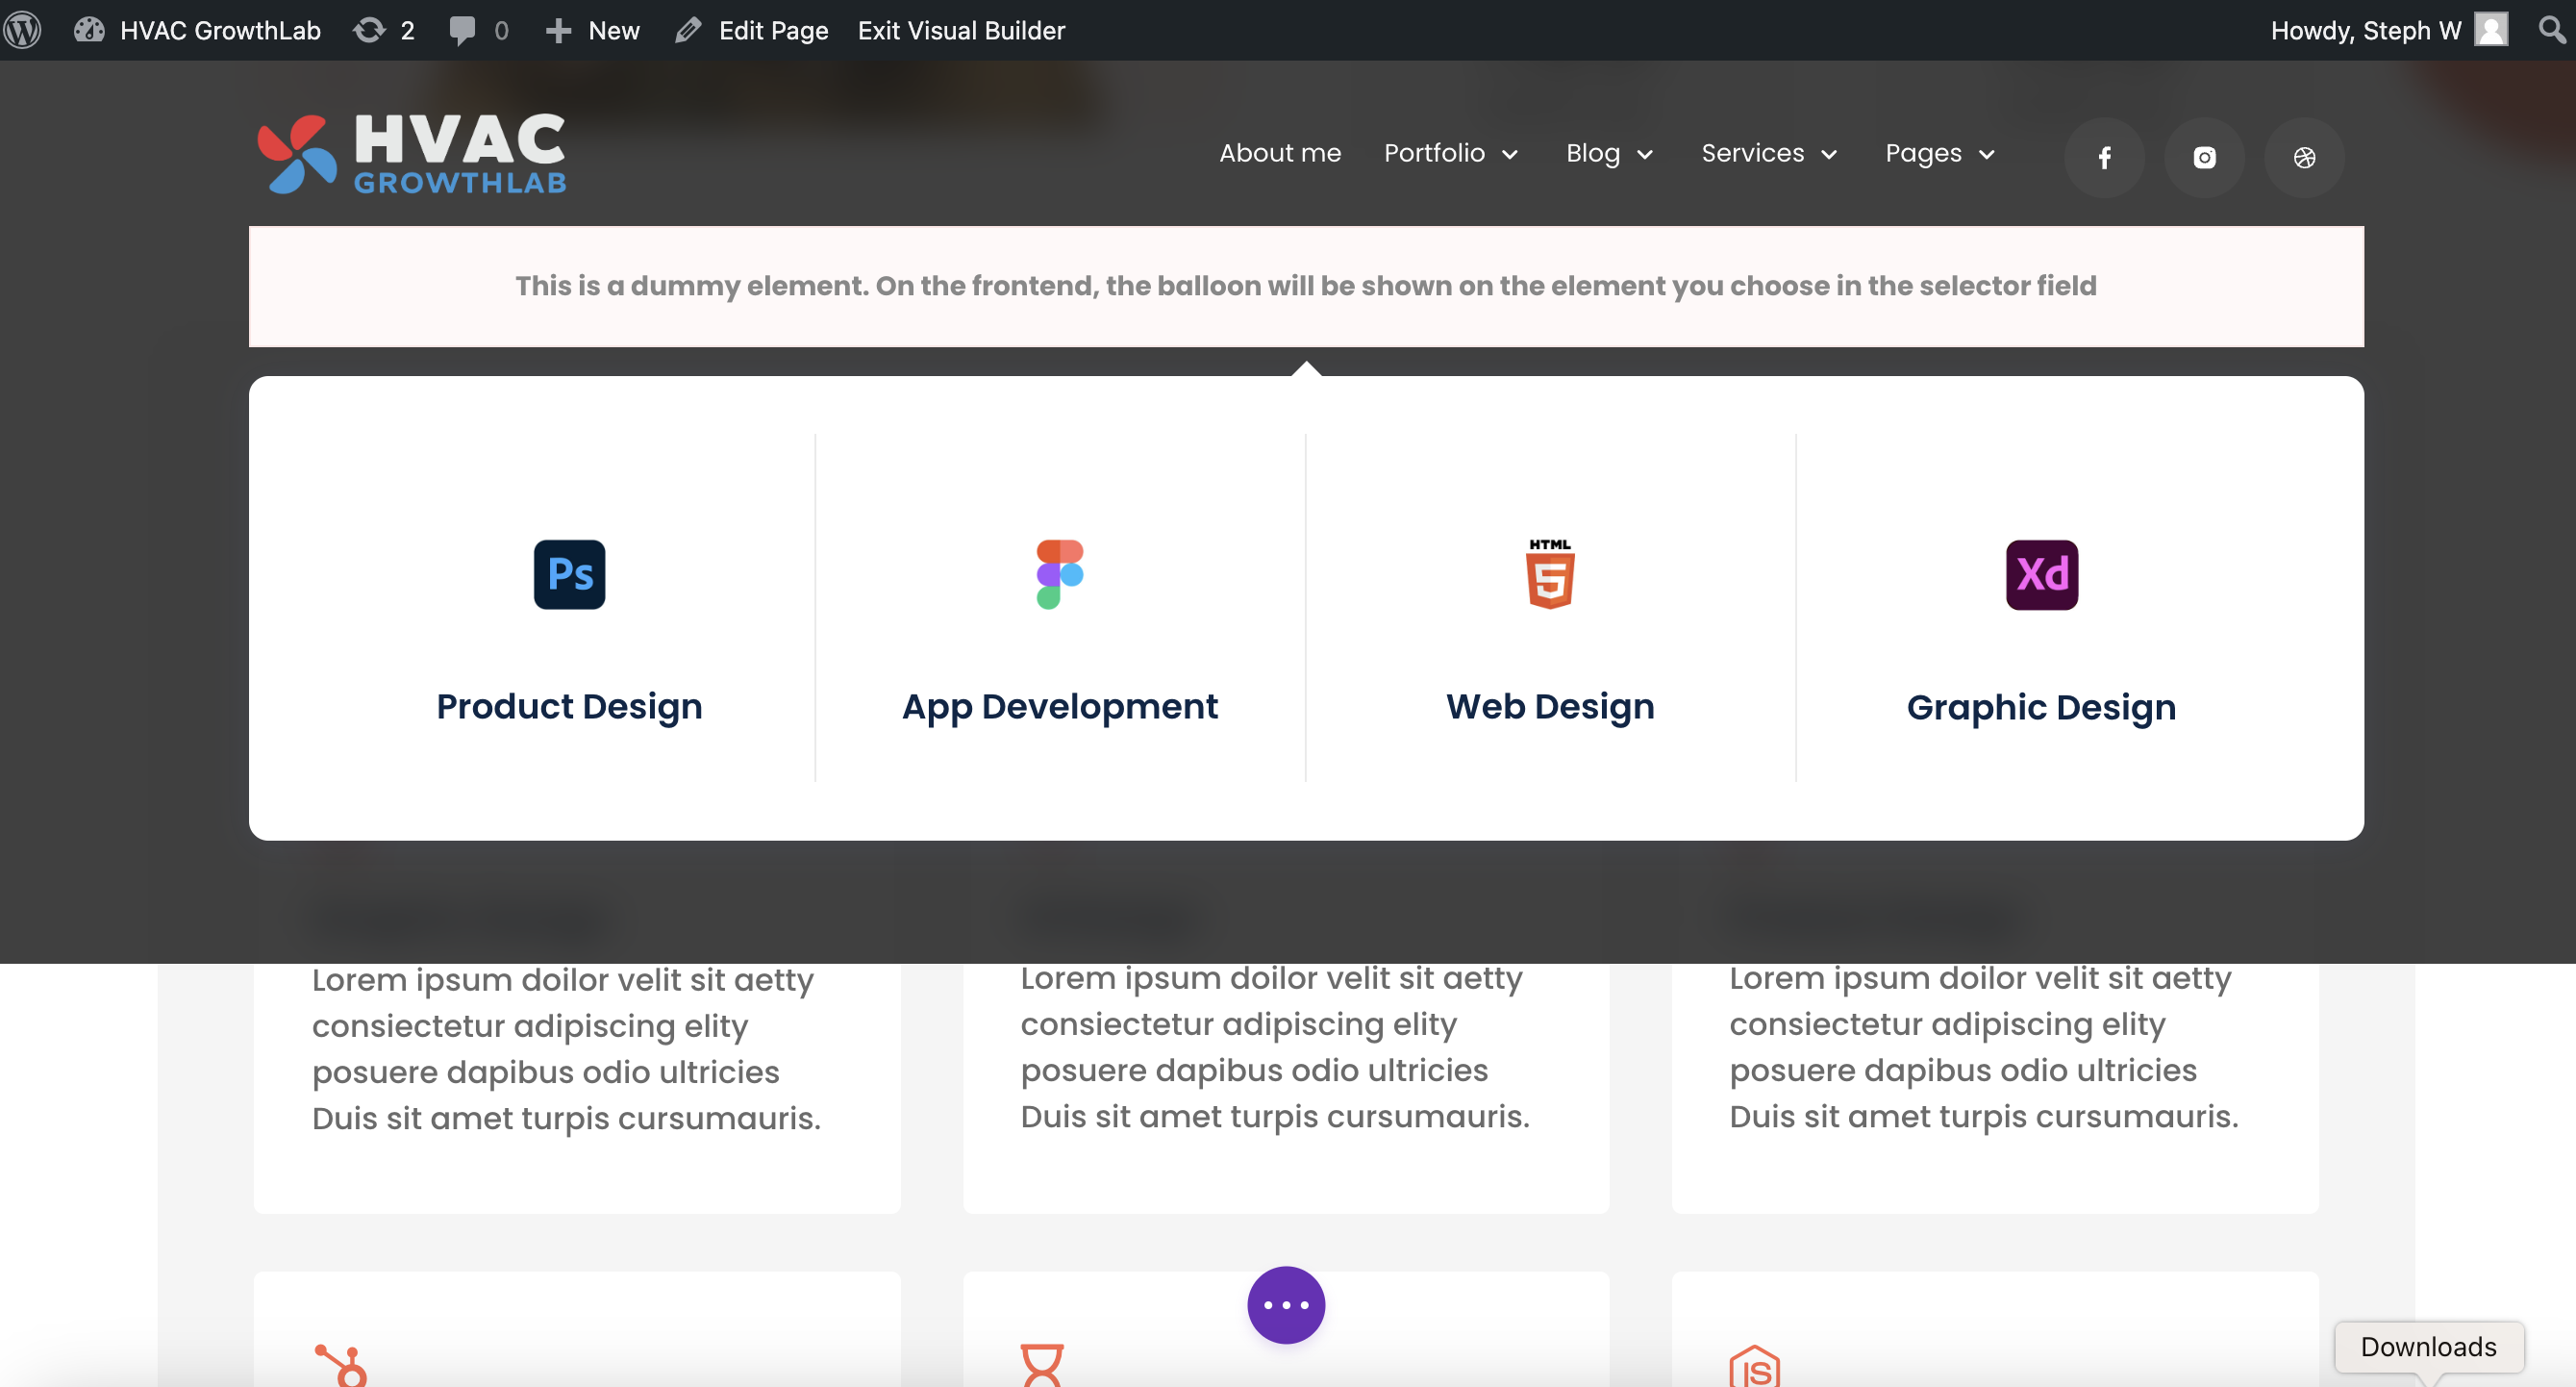Click New in the admin bar

614,30
